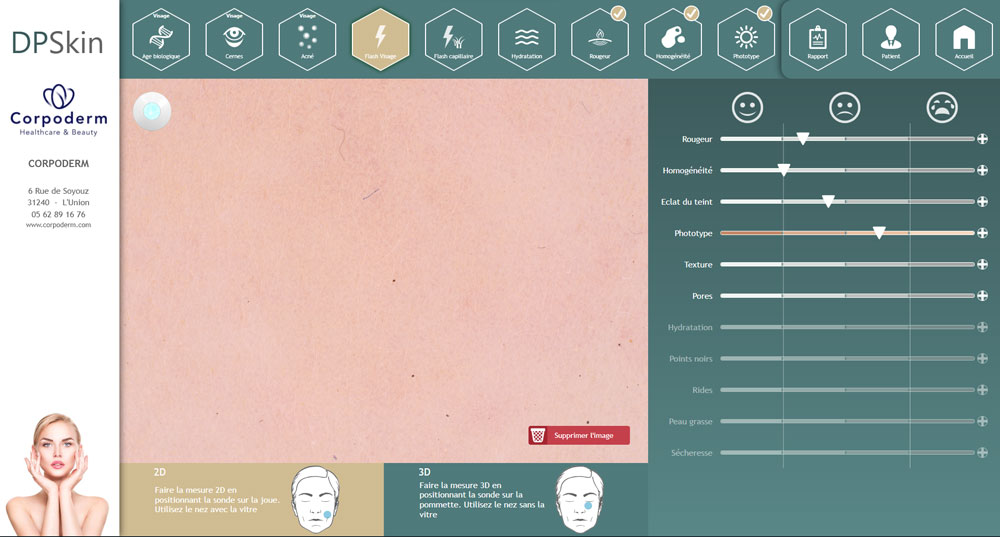Open the Homogénéité analysis

(673, 38)
